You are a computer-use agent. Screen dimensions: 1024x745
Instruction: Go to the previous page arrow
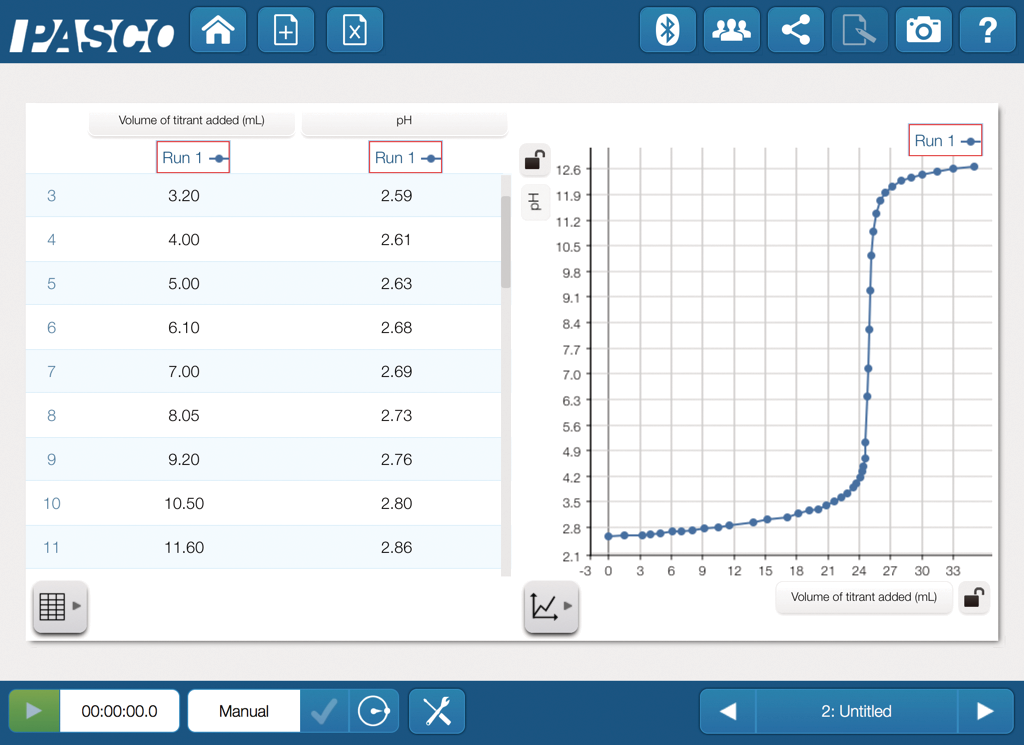point(728,712)
